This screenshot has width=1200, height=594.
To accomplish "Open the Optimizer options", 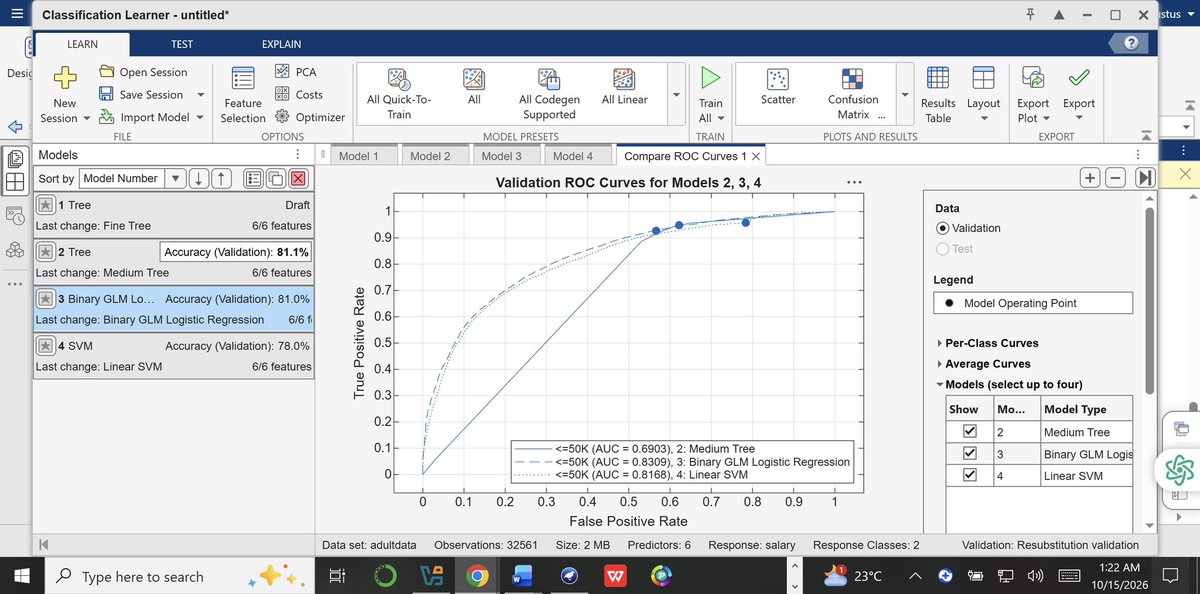I will tap(310, 117).
